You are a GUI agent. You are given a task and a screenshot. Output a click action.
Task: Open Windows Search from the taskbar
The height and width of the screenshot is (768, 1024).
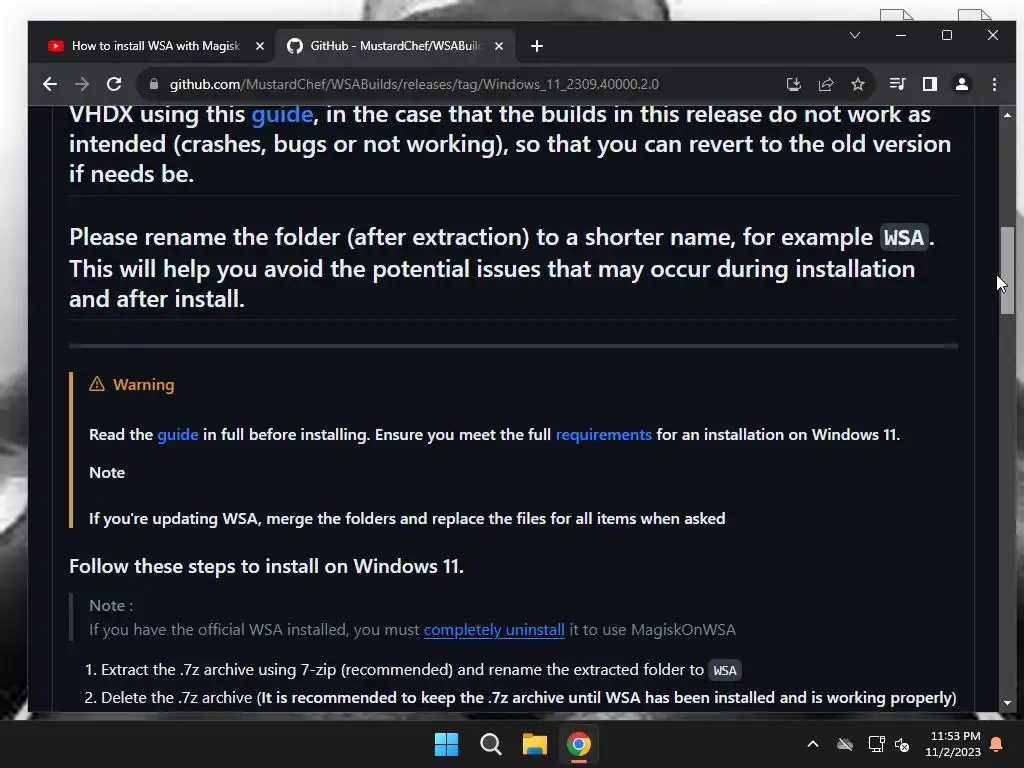[490, 744]
